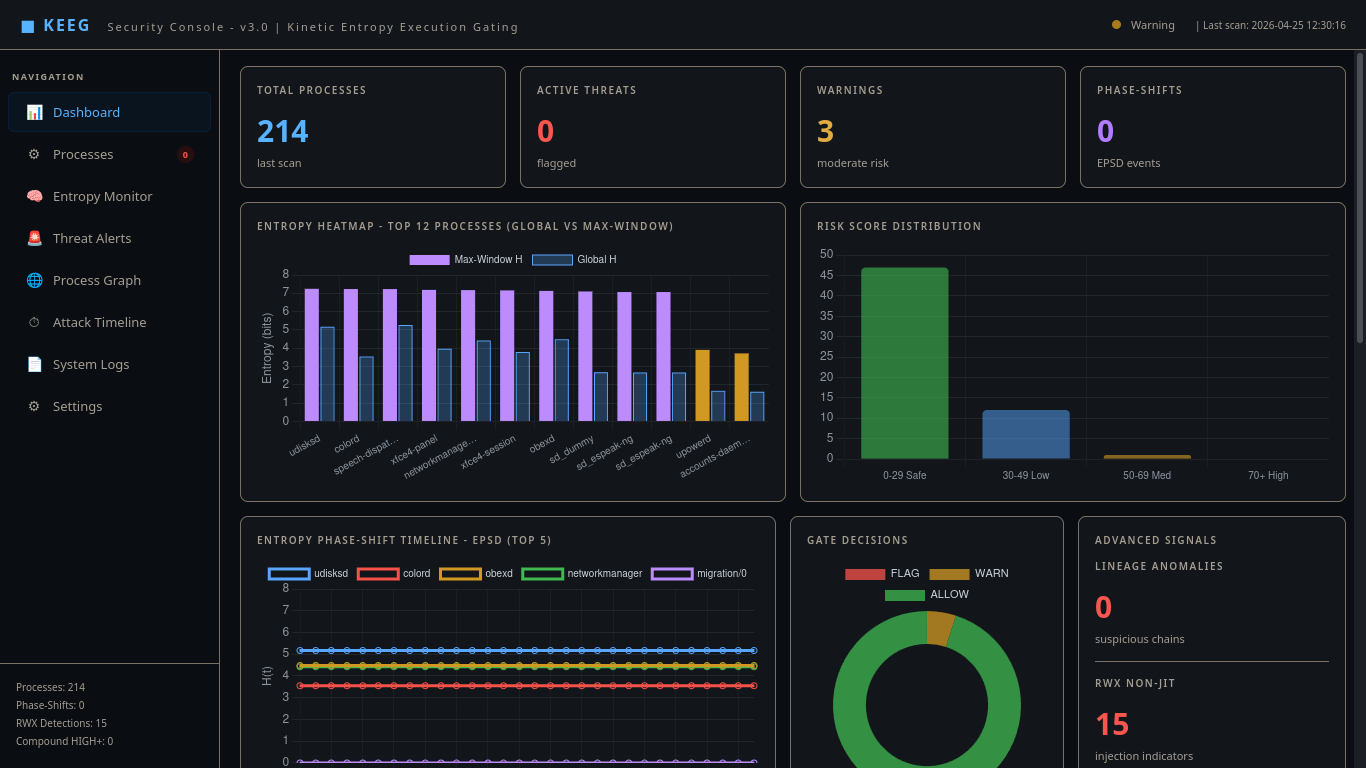The image size is (1366, 768).
Task: Click accounts-daemon orange Max-Window bar
Action: (742, 387)
